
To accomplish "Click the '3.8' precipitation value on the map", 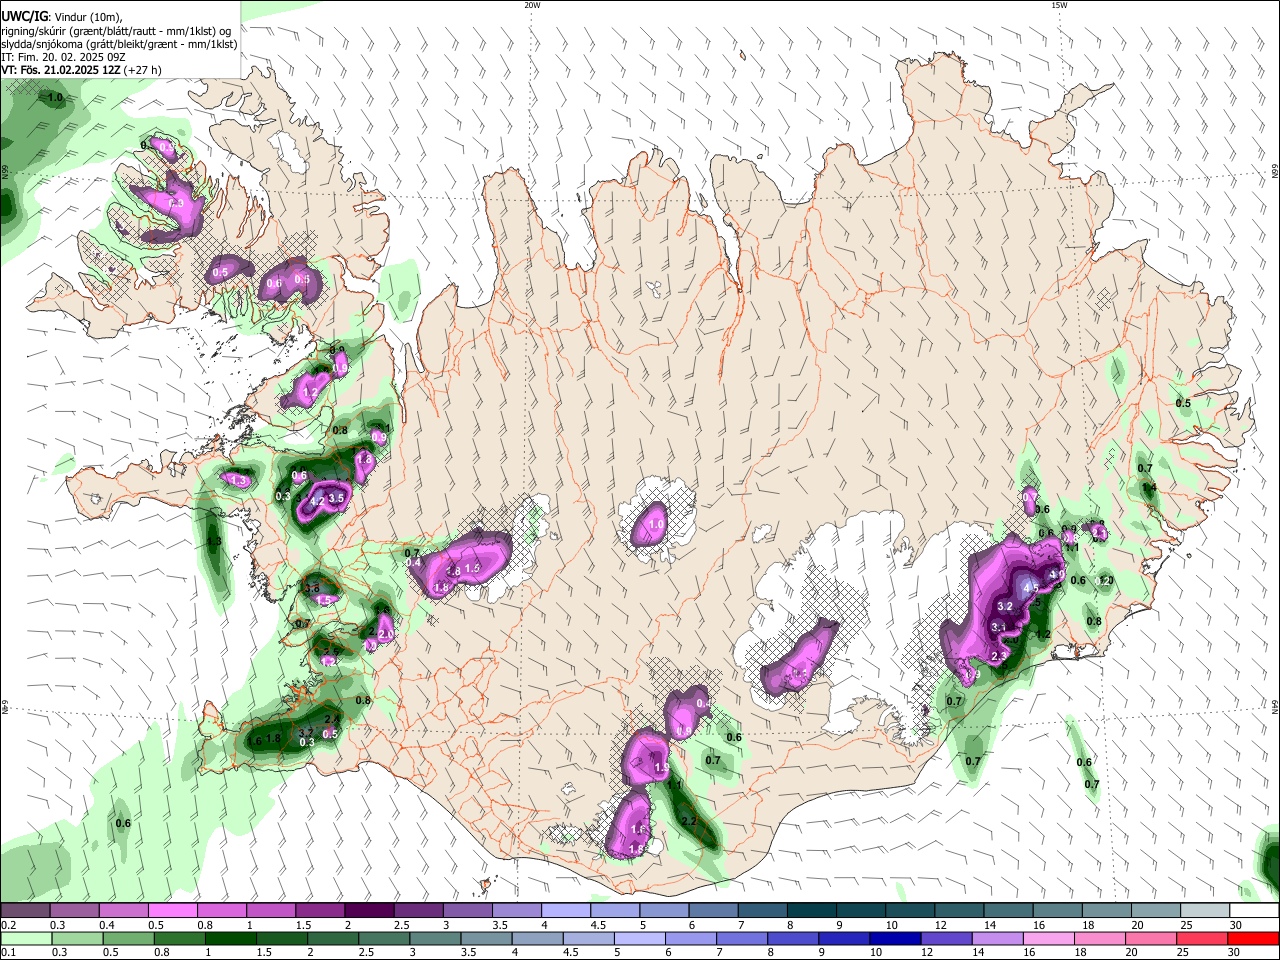I will click(x=312, y=588).
